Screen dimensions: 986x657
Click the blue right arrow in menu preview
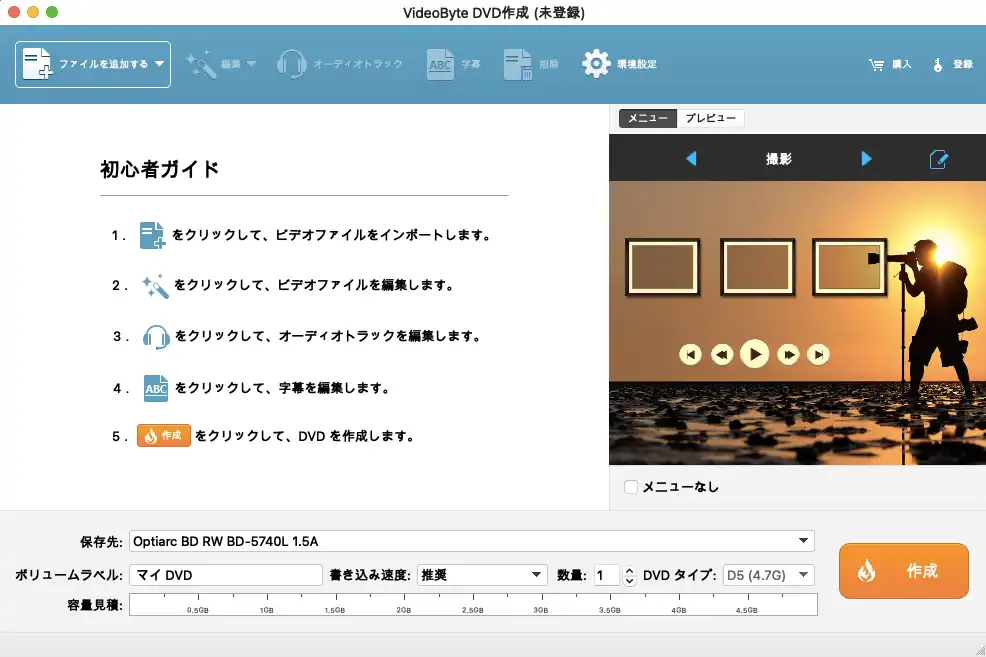[x=866, y=158]
